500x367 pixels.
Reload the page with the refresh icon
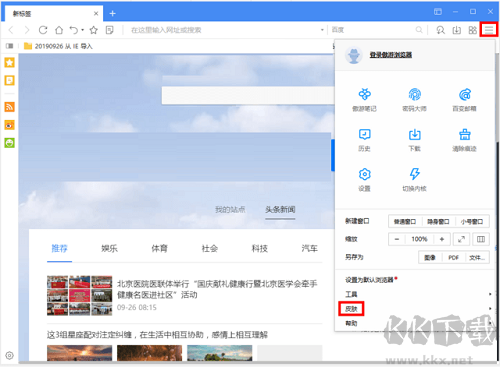click(x=43, y=30)
